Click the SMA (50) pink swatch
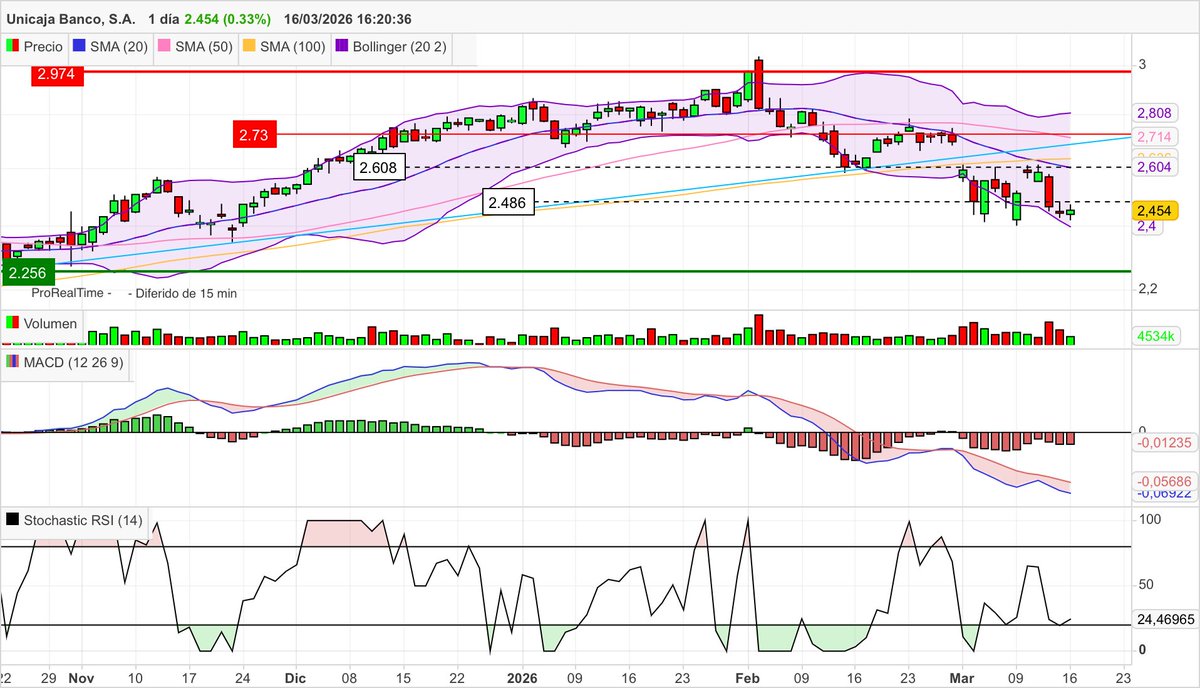The width and height of the screenshot is (1200, 688). pos(165,46)
